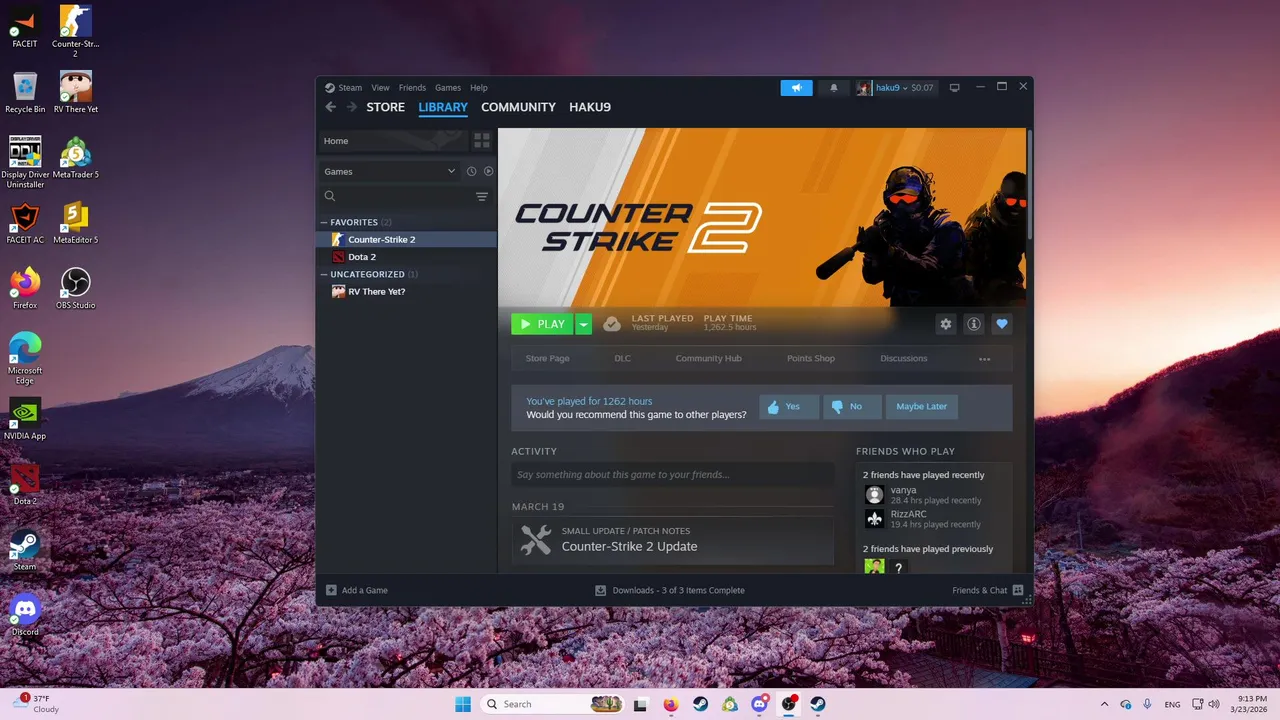Screen dimensions: 1280x720
Task: Launch Microsoft Edge from the desktop
Action: [x=25, y=358]
